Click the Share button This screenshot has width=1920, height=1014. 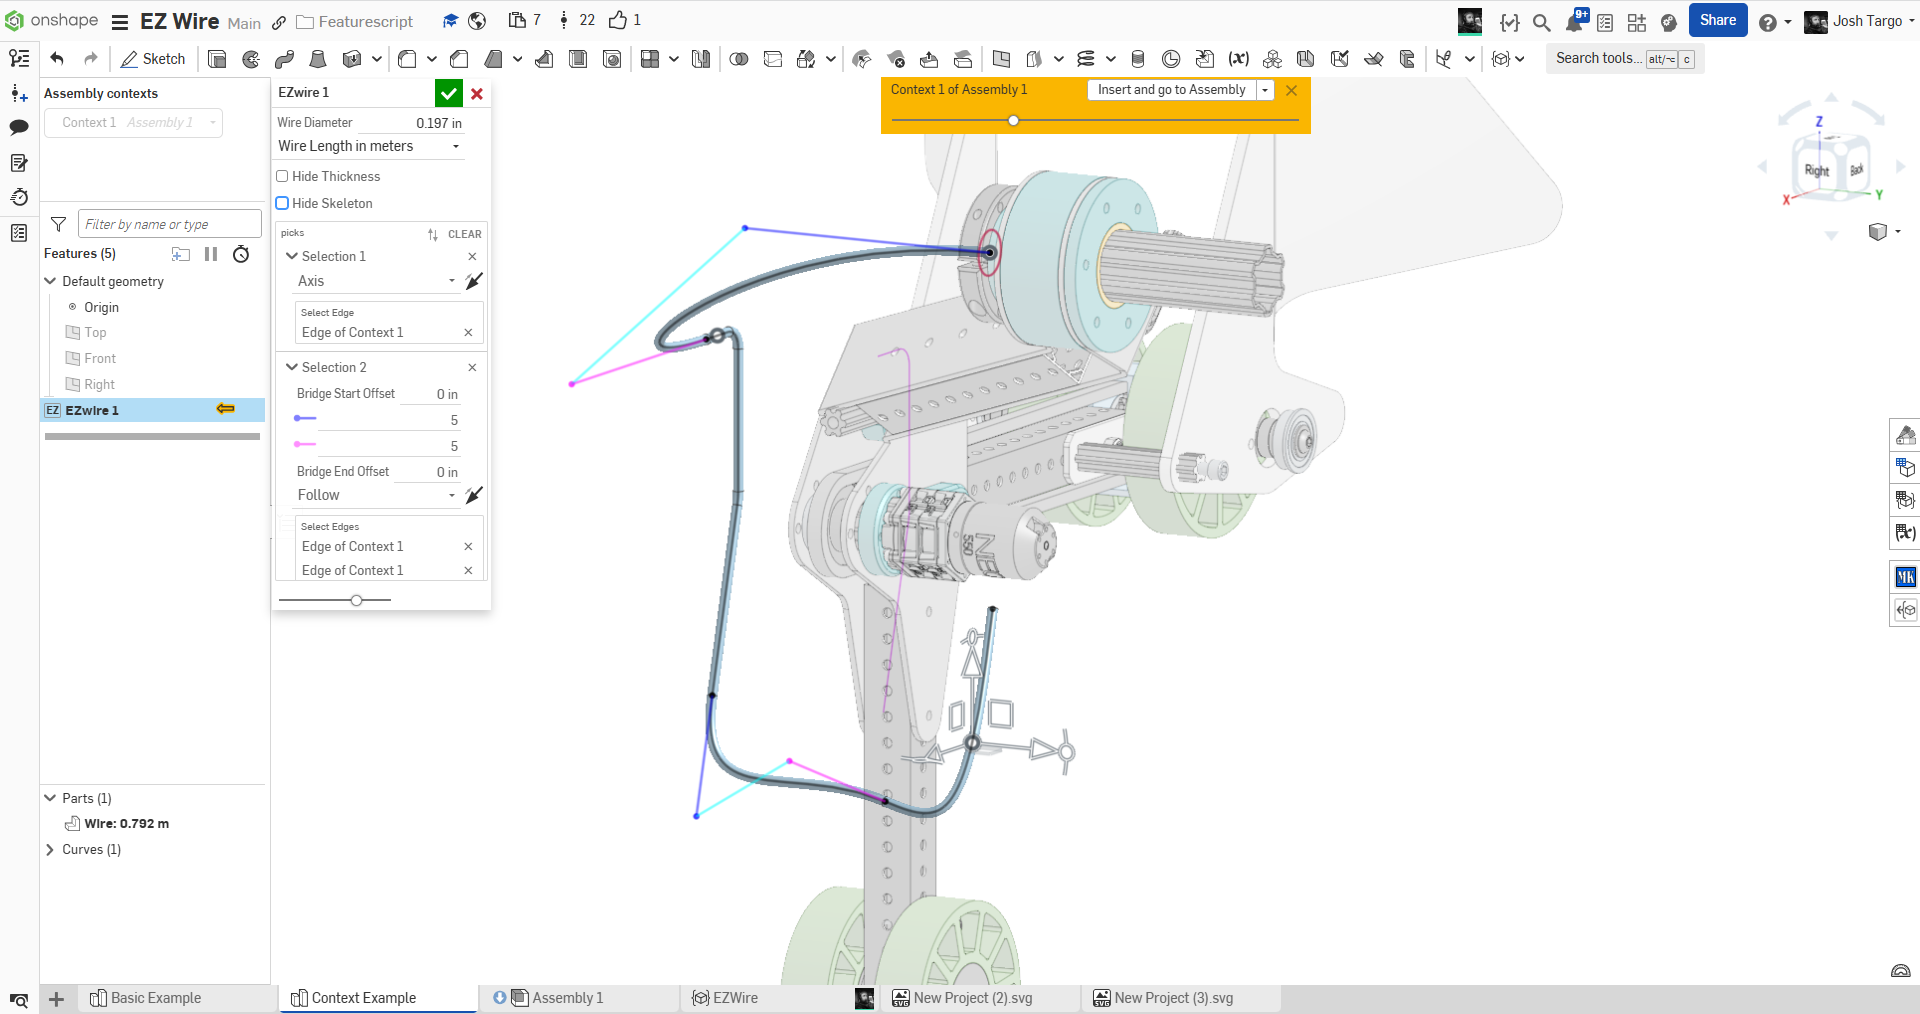[1718, 20]
